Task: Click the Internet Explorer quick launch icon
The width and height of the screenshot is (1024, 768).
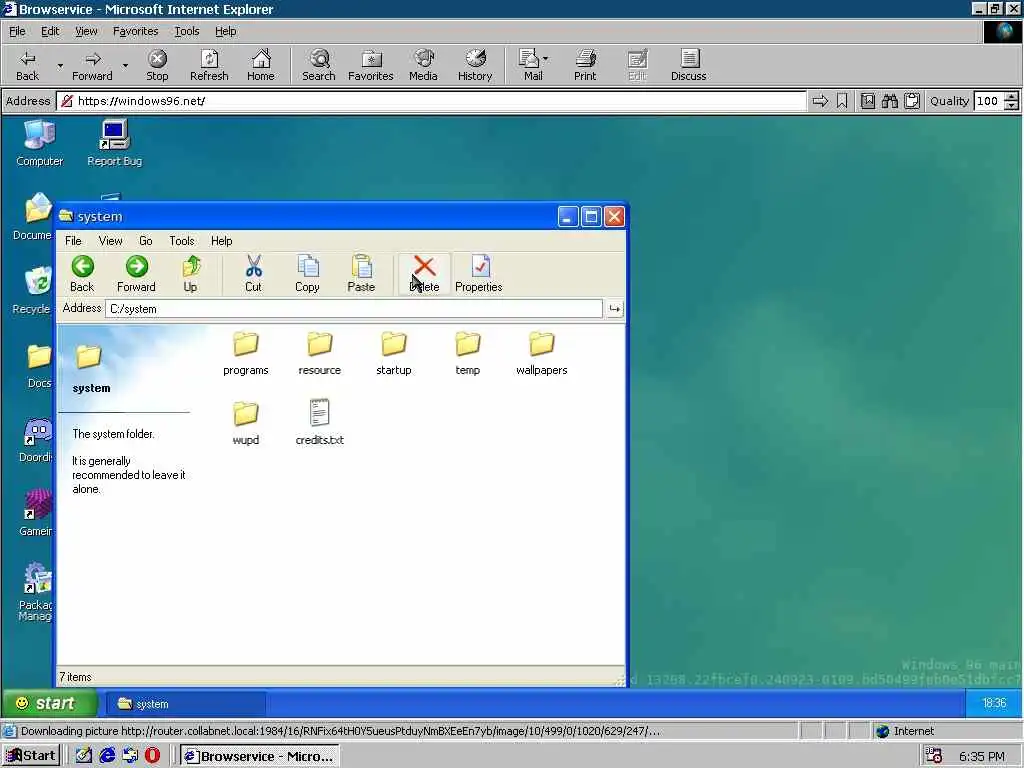Action: (107, 756)
